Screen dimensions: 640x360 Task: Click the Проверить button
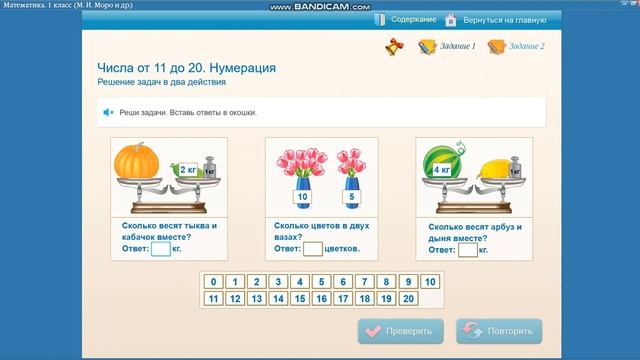tap(400, 331)
